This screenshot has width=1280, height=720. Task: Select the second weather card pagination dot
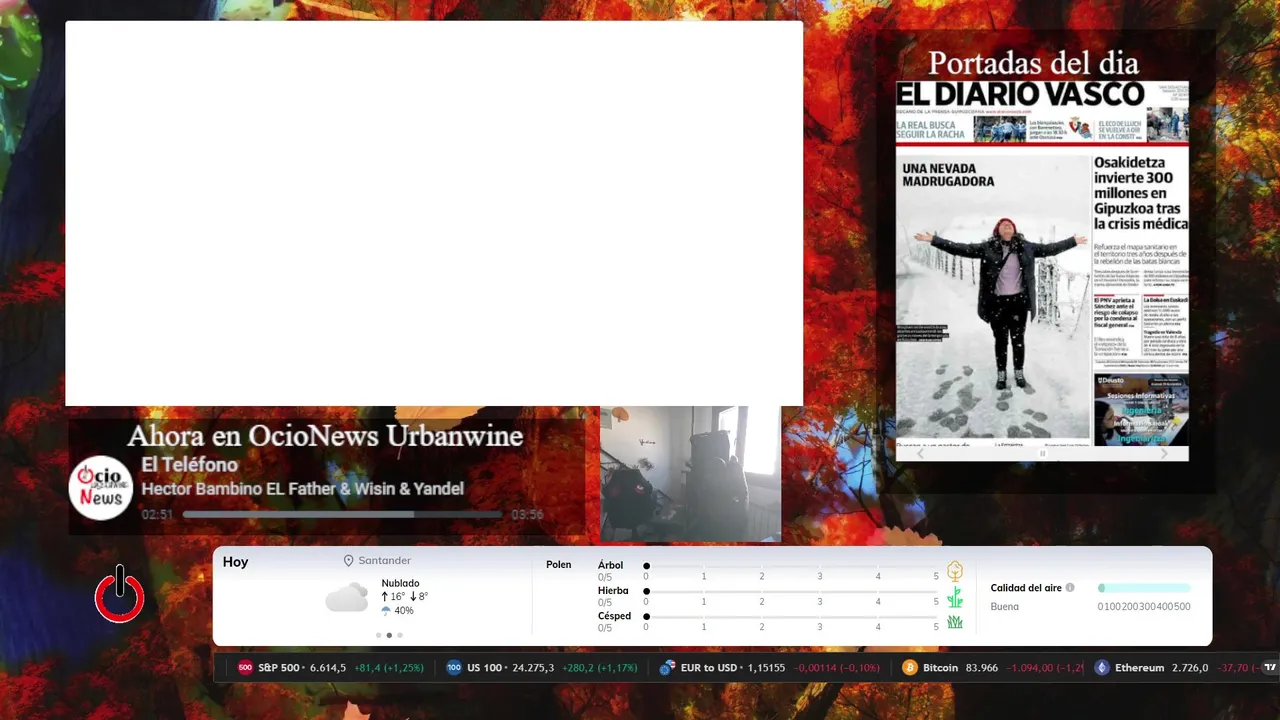click(389, 635)
